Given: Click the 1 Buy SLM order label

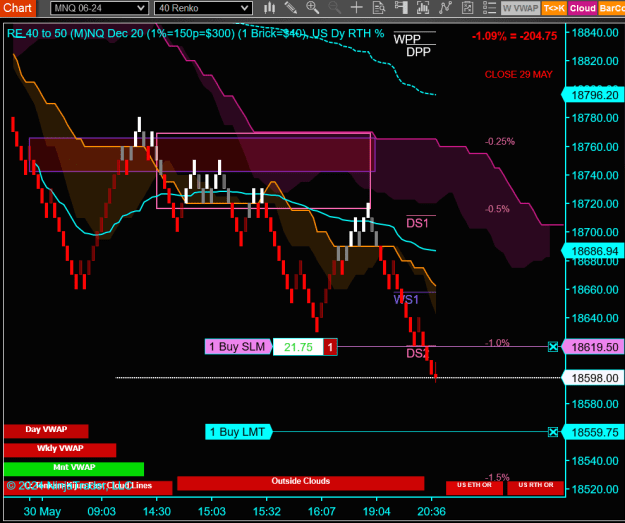Looking at the screenshot, I should [x=238, y=347].
